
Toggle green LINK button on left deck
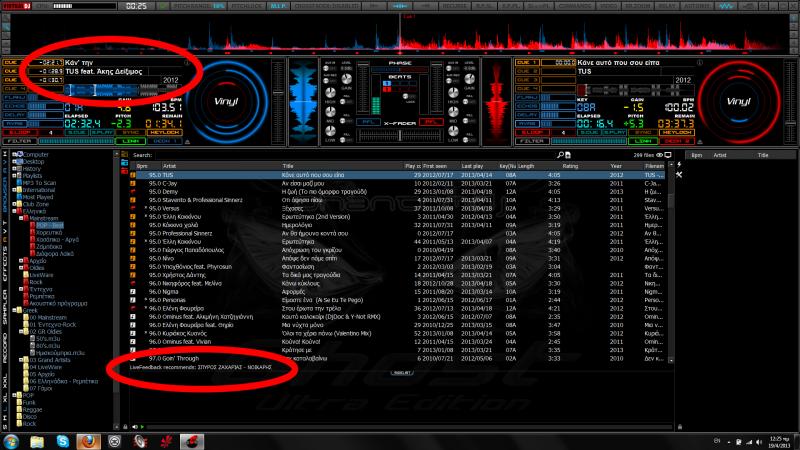click(131, 141)
